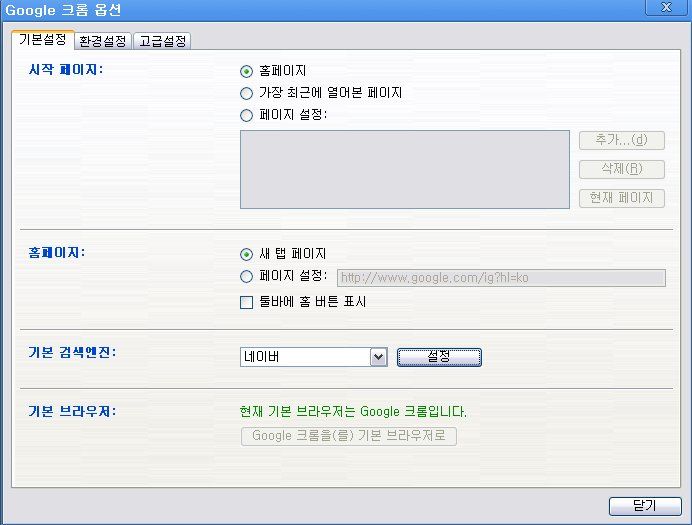Click the 삭제(R) button

point(621,169)
